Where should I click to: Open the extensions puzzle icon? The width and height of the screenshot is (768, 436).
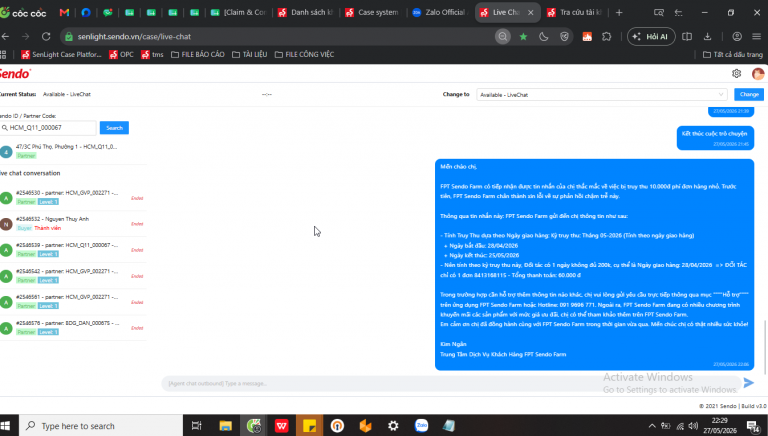pyautogui.click(x=607, y=37)
